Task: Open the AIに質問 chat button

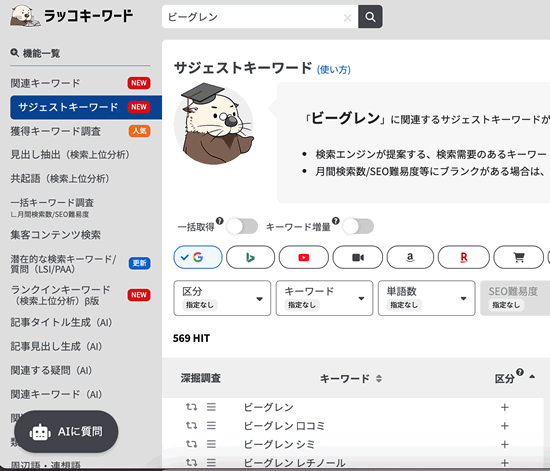Action: [x=66, y=432]
